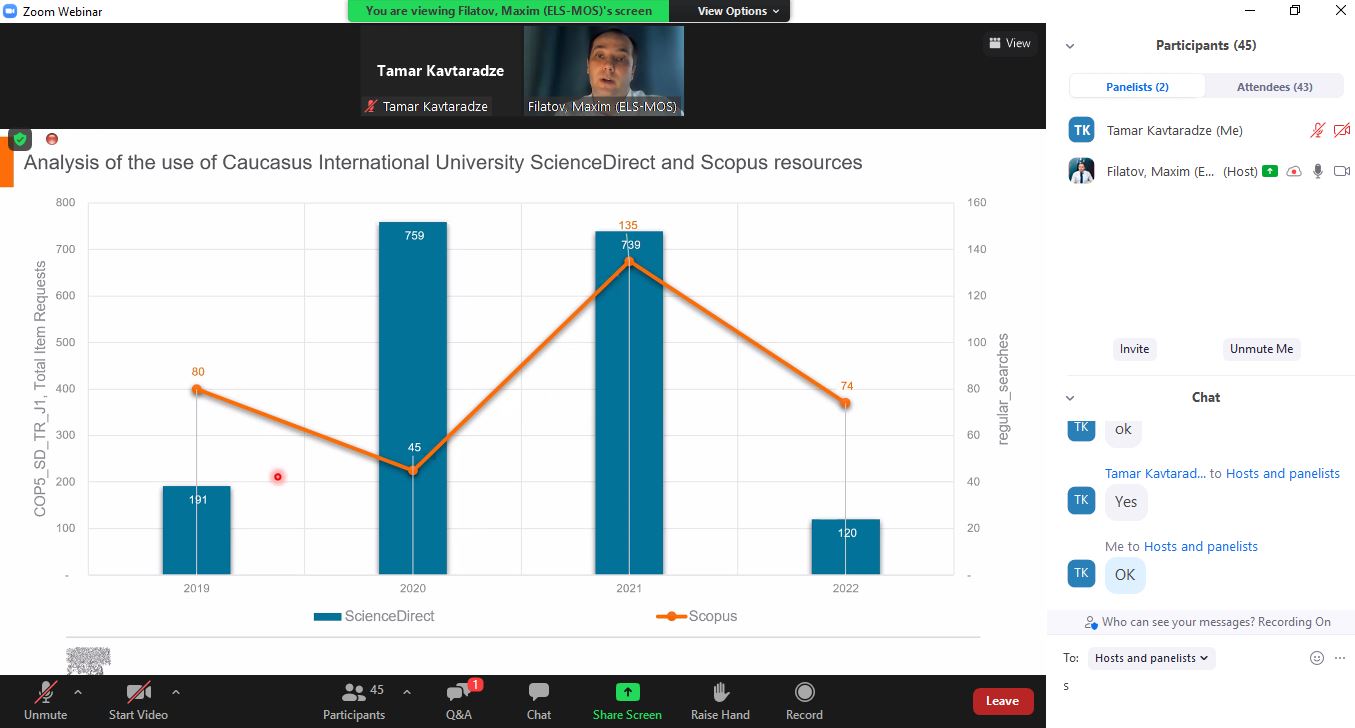The height and width of the screenshot is (728, 1355).
Task: Click the 'Yes' chat message bubble
Action: click(x=1126, y=502)
